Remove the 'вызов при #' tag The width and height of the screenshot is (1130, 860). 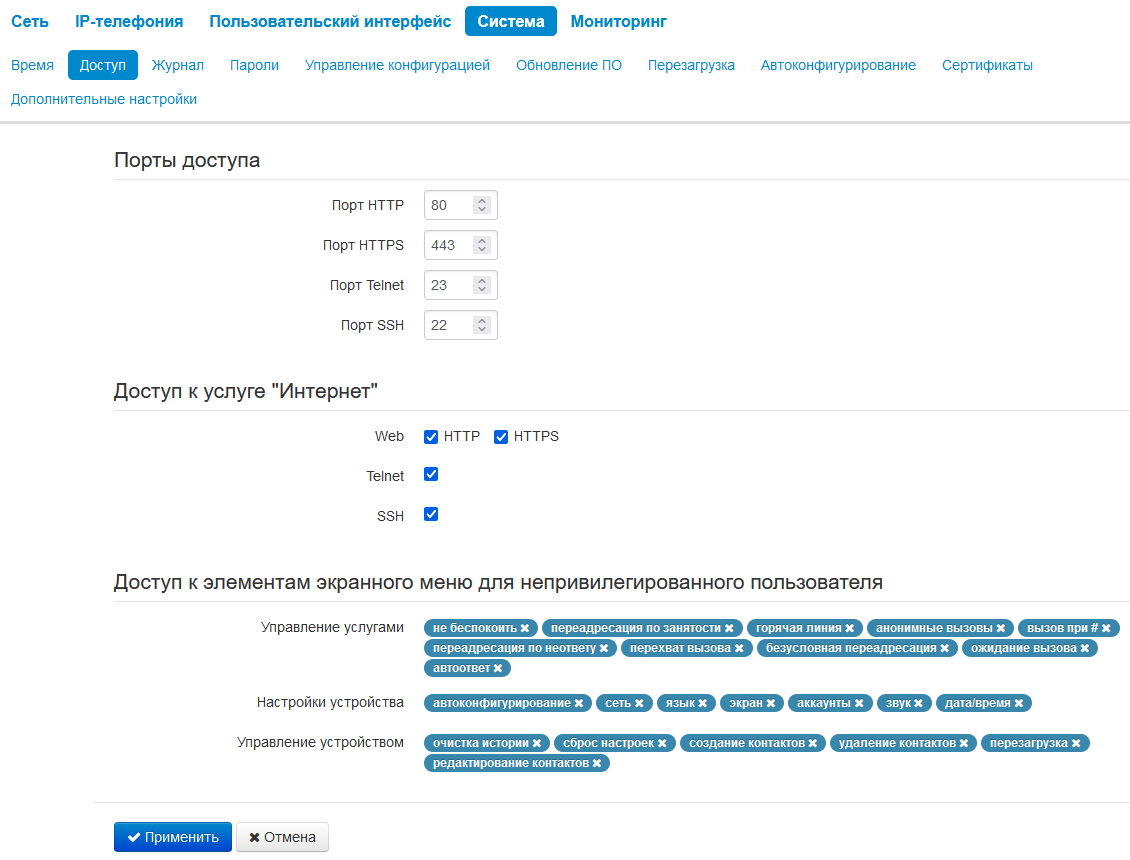1106,629
